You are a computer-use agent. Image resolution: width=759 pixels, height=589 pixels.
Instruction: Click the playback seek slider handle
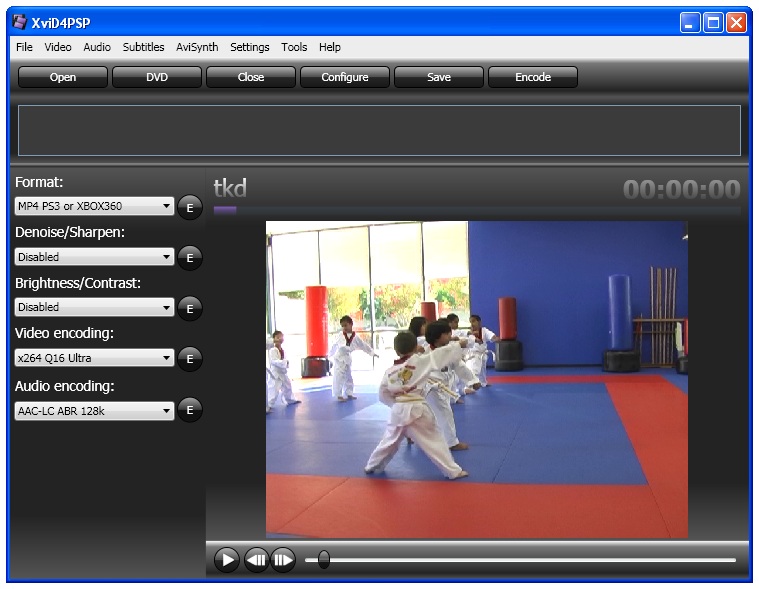(324, 559)
